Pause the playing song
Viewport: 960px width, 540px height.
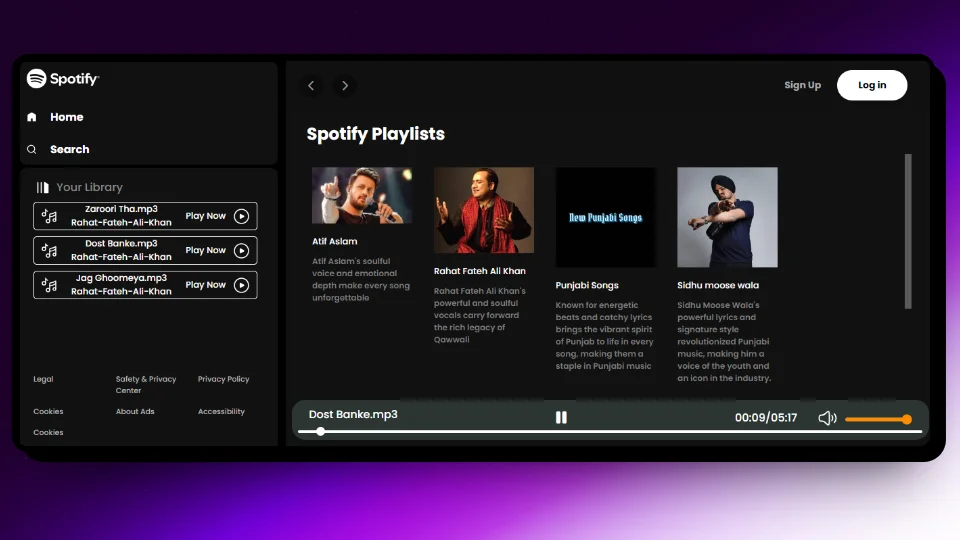point(561,418)
